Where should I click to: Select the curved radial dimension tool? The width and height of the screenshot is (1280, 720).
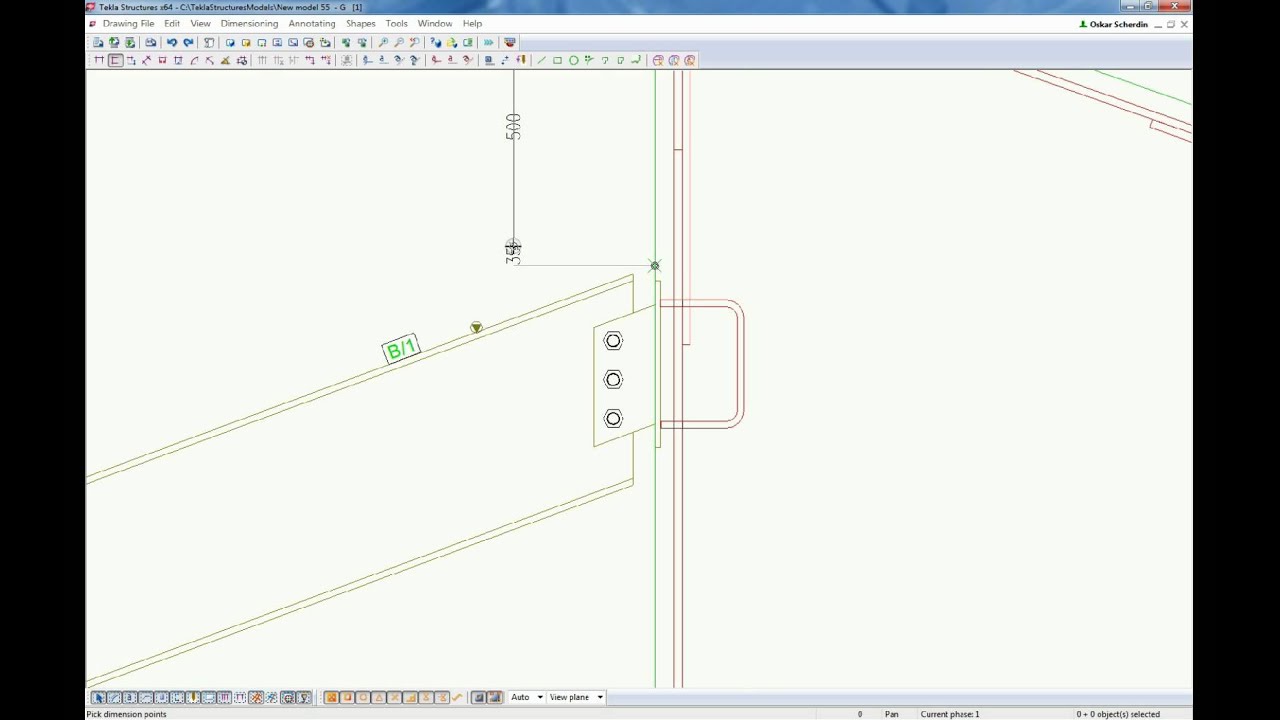(x=193, y=60)
